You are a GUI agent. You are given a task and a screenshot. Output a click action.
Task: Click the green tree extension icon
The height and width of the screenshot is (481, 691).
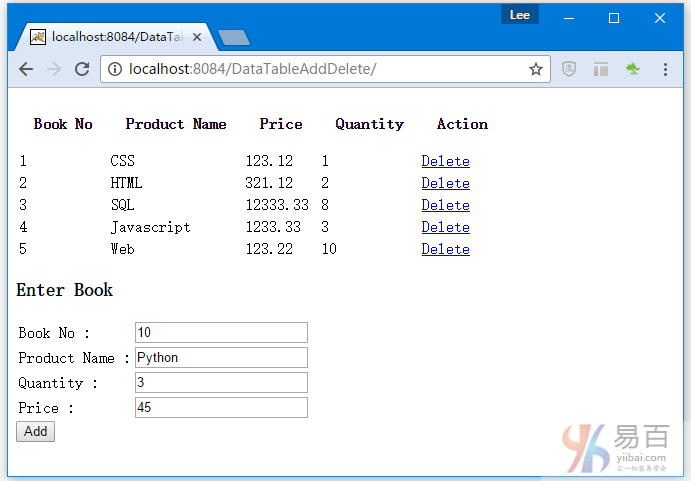[x=632, y=69]
